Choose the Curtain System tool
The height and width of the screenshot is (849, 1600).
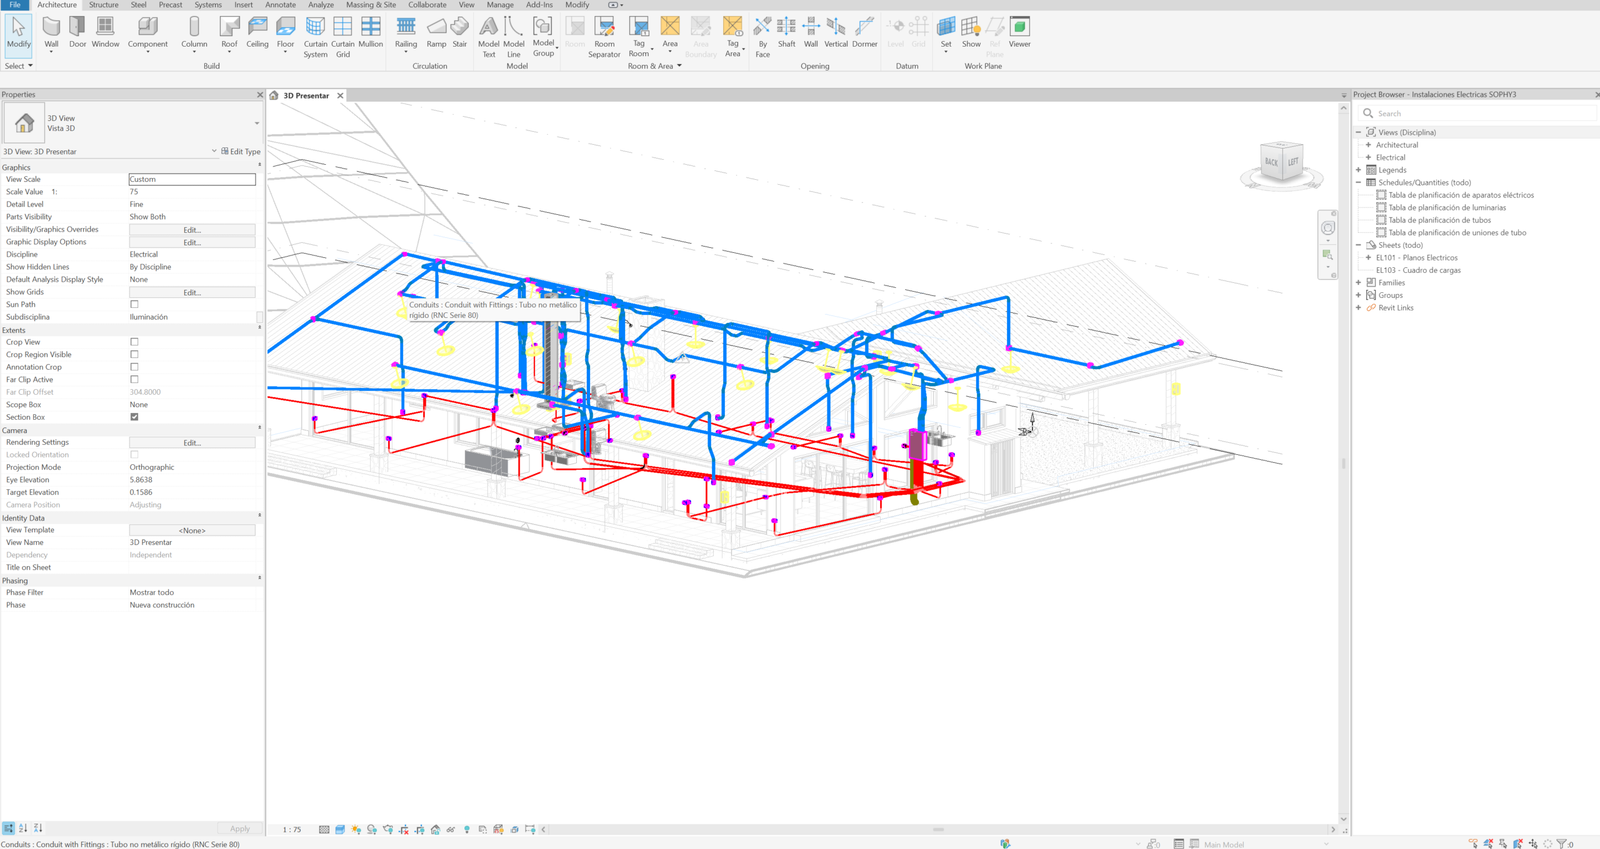click(315, 37)
